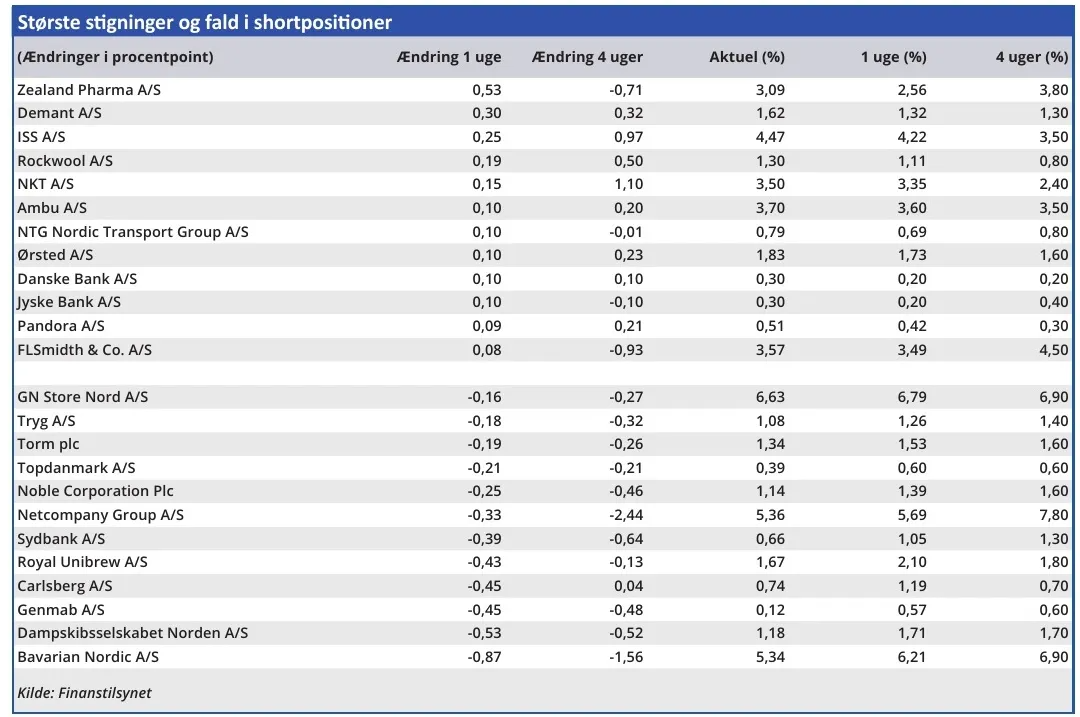Click the -2,44 value for Netcompany
Image resolution: width=1080 pixels, height=717 pixels.
[x=626, y=515]
